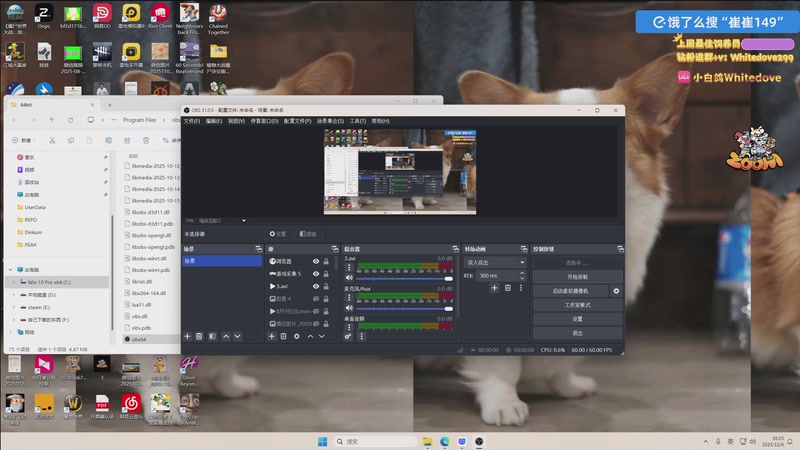Open 3.avi audio track options dots
The height and width of the screenshot is (450, 800).
point(349,267)
